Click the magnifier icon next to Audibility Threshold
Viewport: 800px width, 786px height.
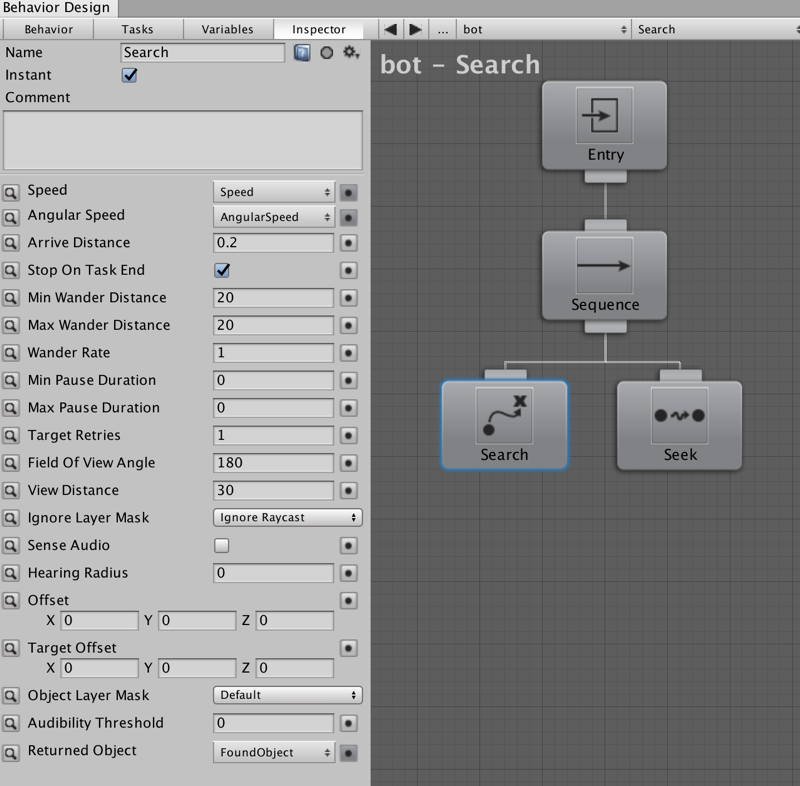pos(10,723)
